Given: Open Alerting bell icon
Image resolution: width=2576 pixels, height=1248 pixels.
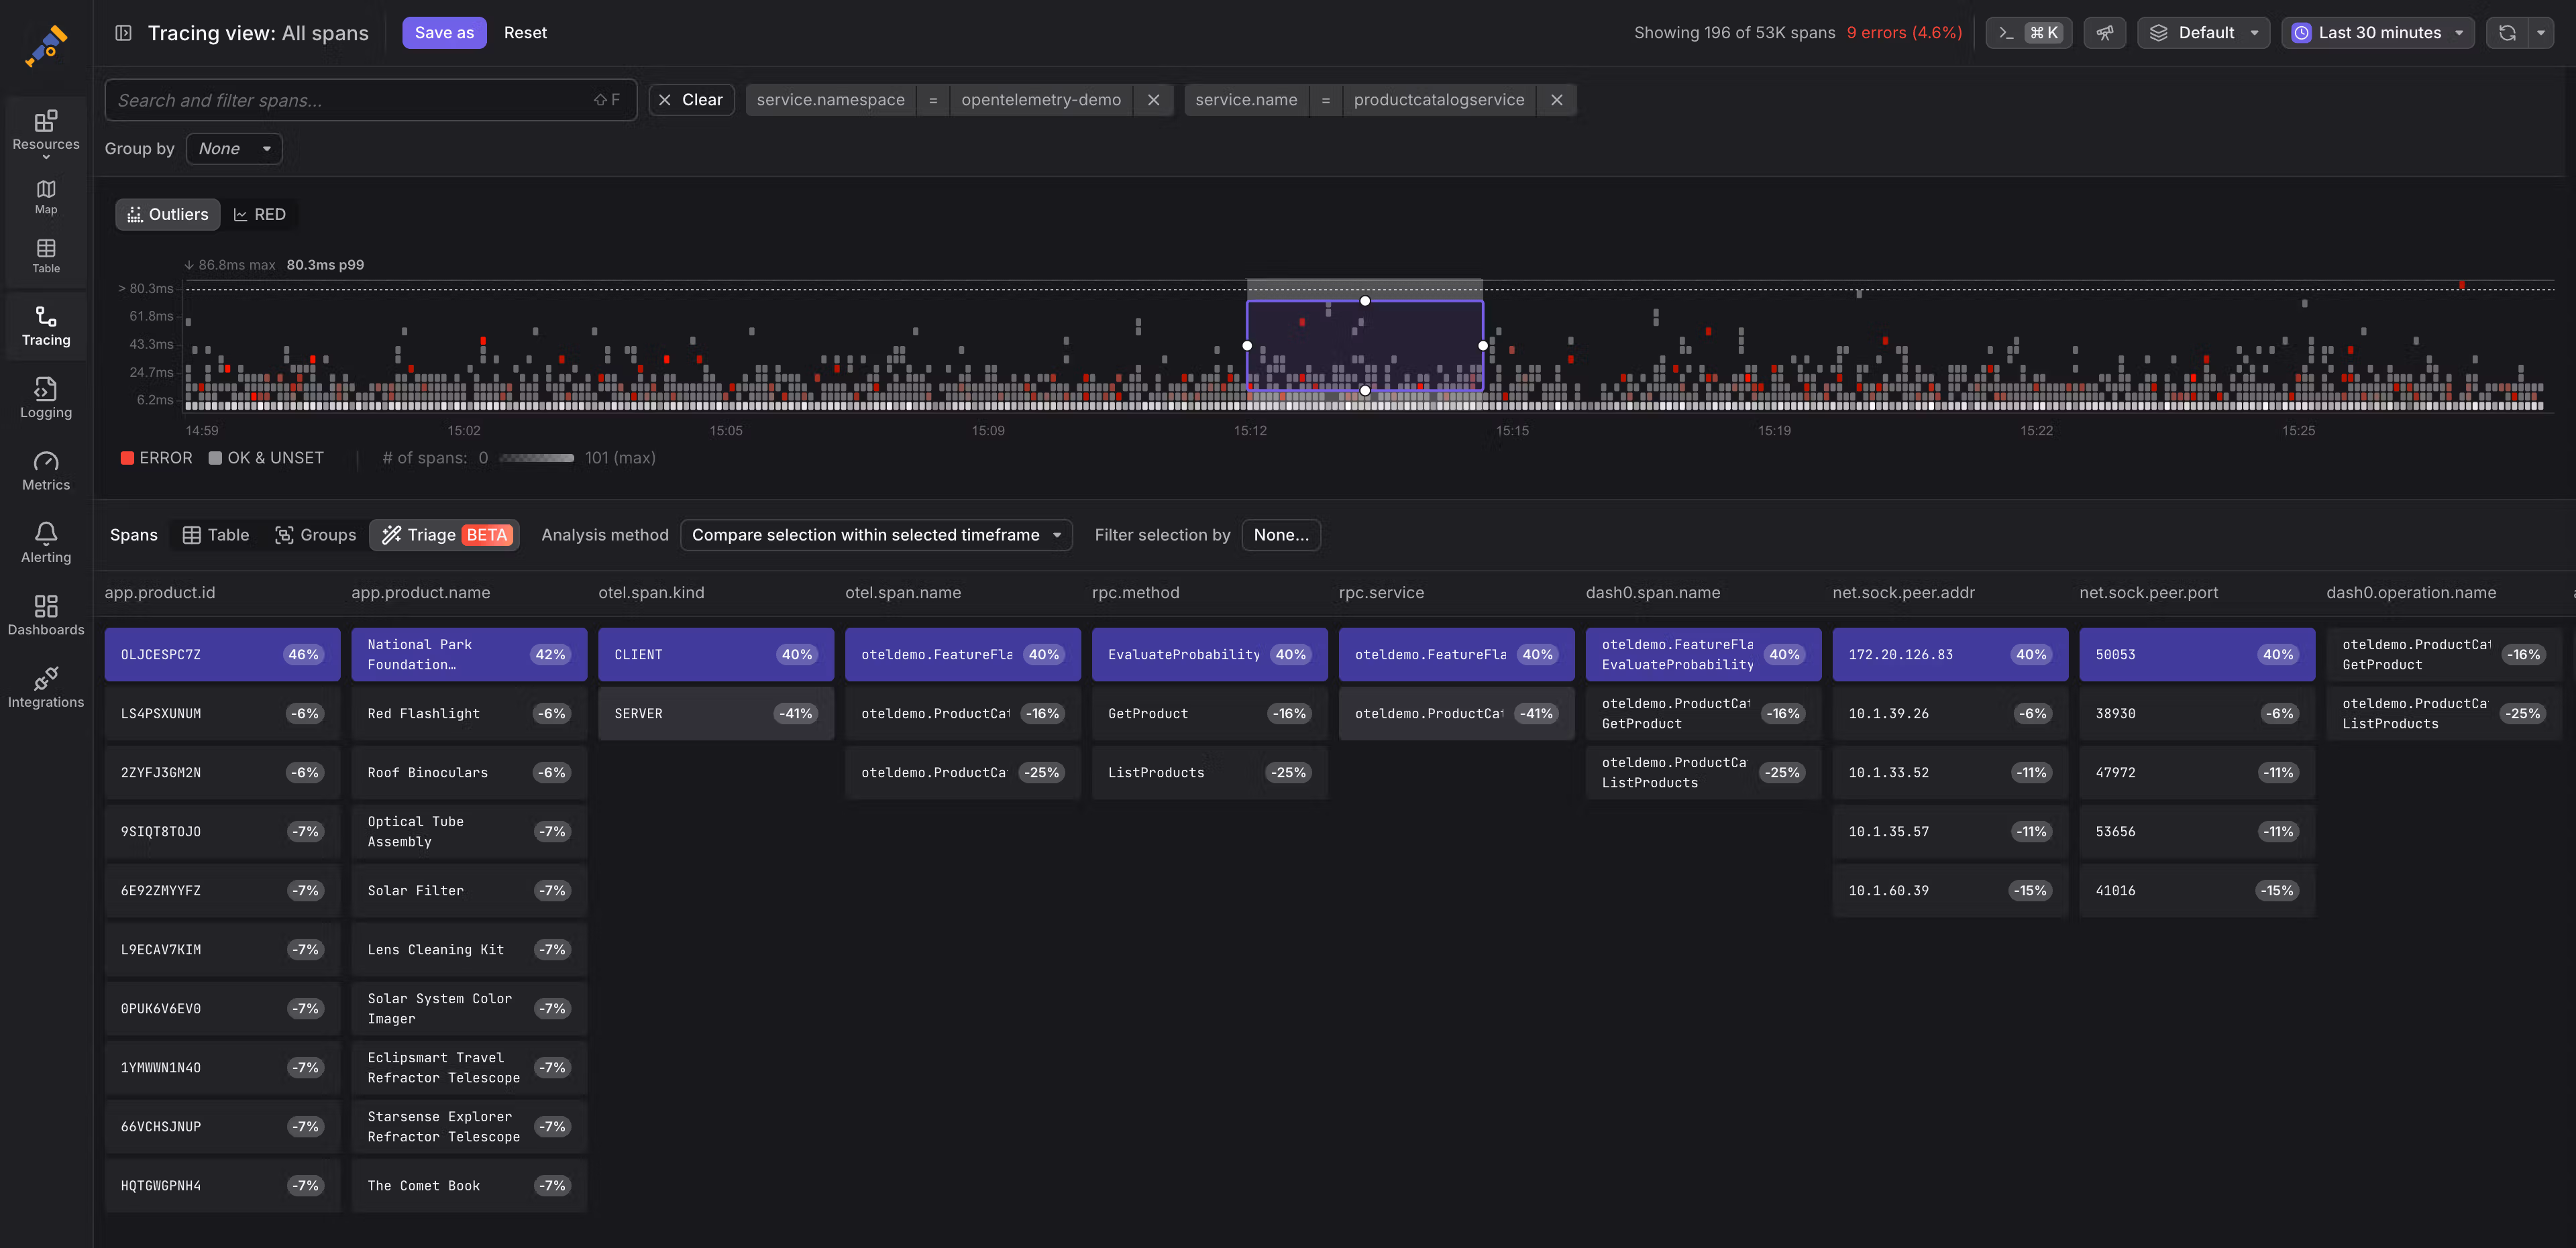Looking at the screenshot, I should (46, 542).
